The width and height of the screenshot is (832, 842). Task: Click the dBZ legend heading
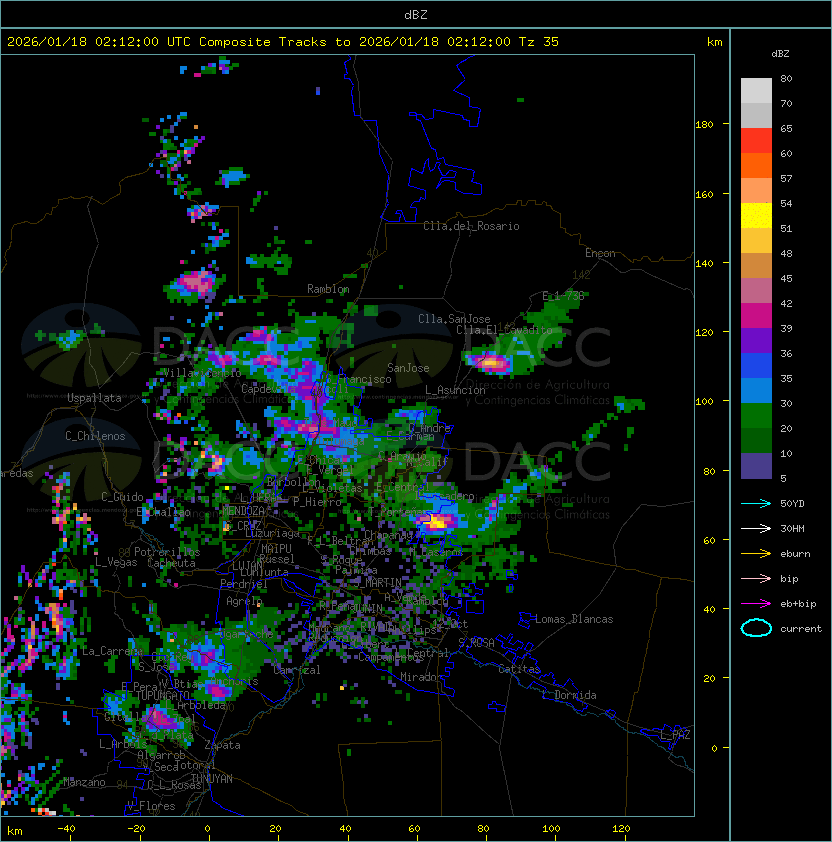click(x=780, y=54)
